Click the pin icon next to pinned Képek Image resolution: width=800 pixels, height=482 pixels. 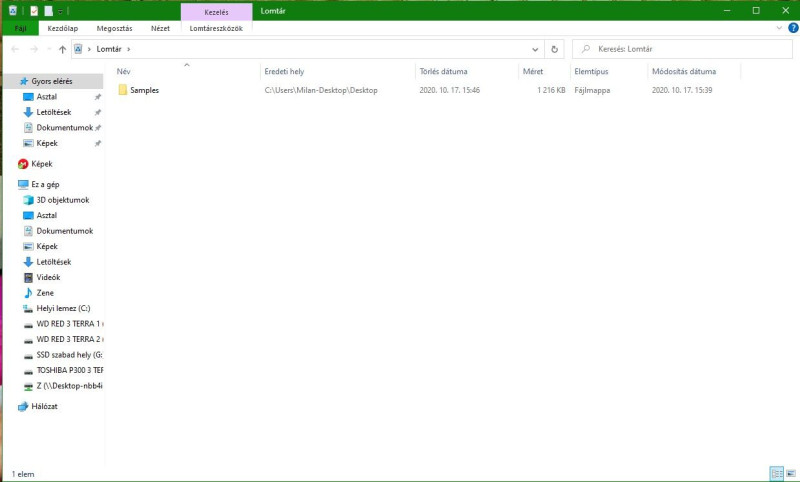pyautogui.click(x=97, y=143)
